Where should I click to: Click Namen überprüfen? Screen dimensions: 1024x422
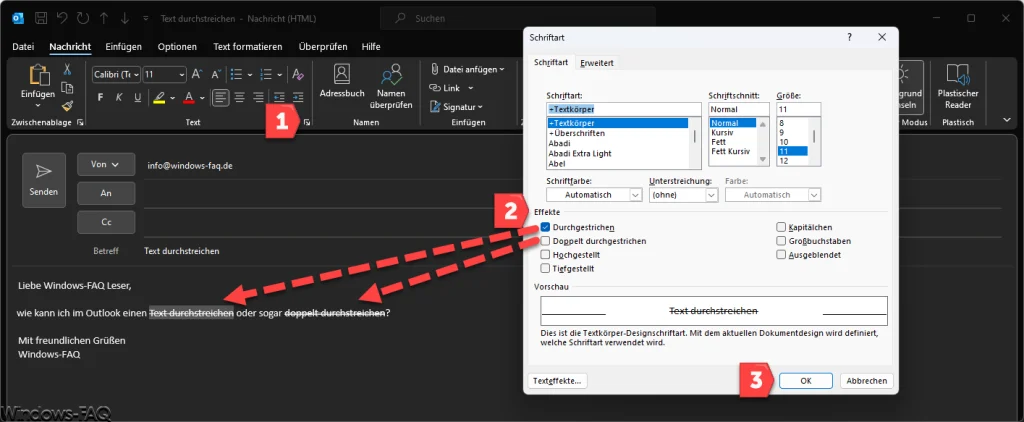391,86
